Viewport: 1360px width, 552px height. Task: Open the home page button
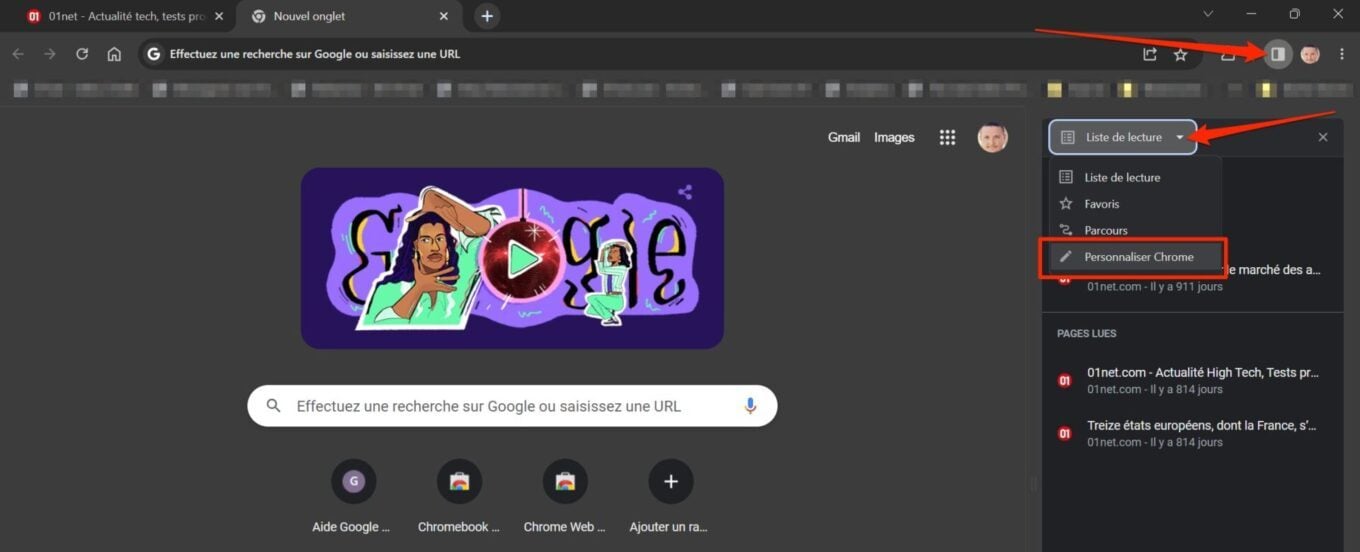click(114, 54)
